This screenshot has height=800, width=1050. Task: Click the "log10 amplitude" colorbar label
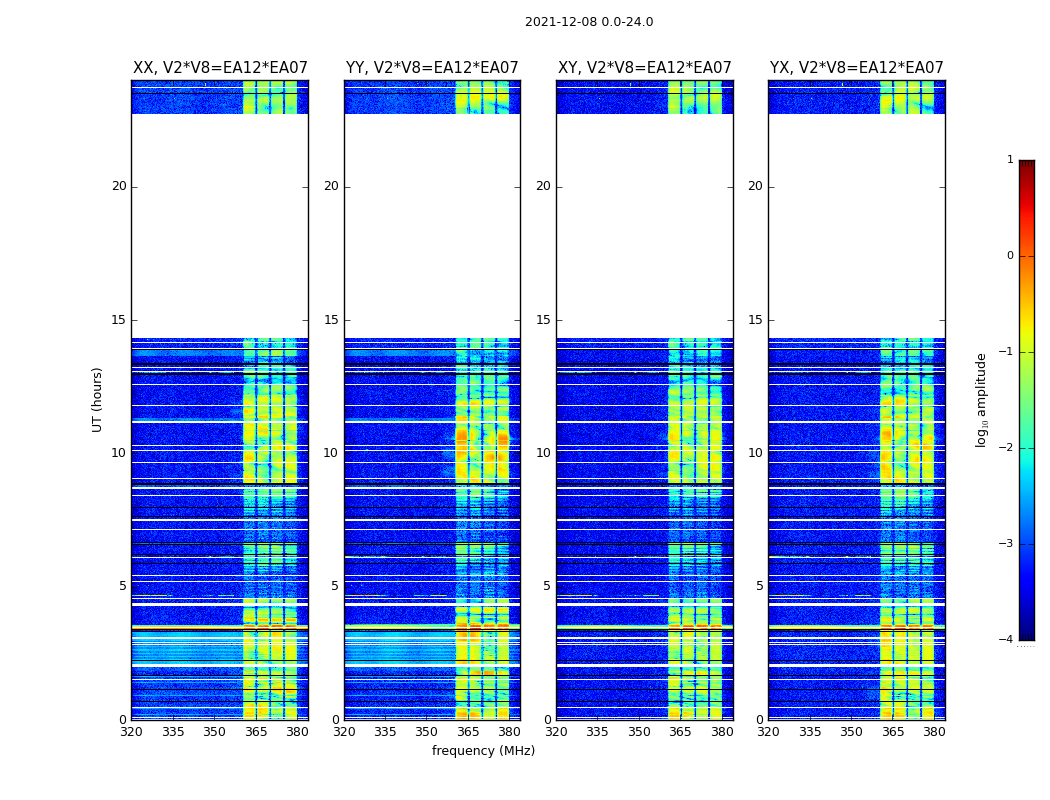pos(982,399)
